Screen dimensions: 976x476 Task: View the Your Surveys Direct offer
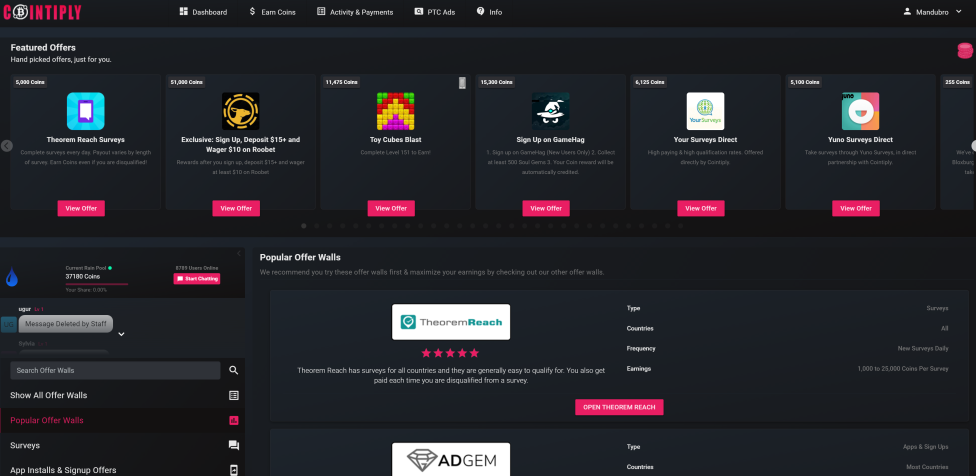701,208
